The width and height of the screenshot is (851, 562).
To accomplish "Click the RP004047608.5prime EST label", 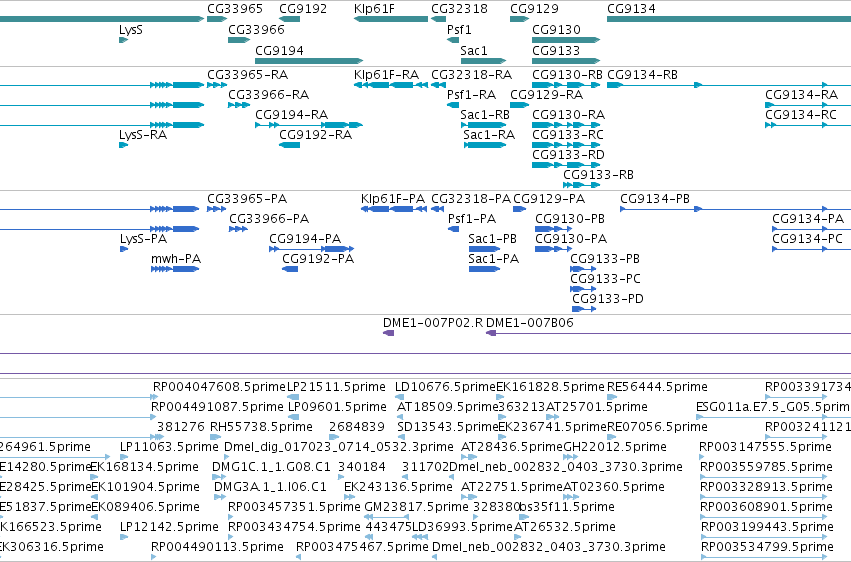I will (x=219, y=387).
